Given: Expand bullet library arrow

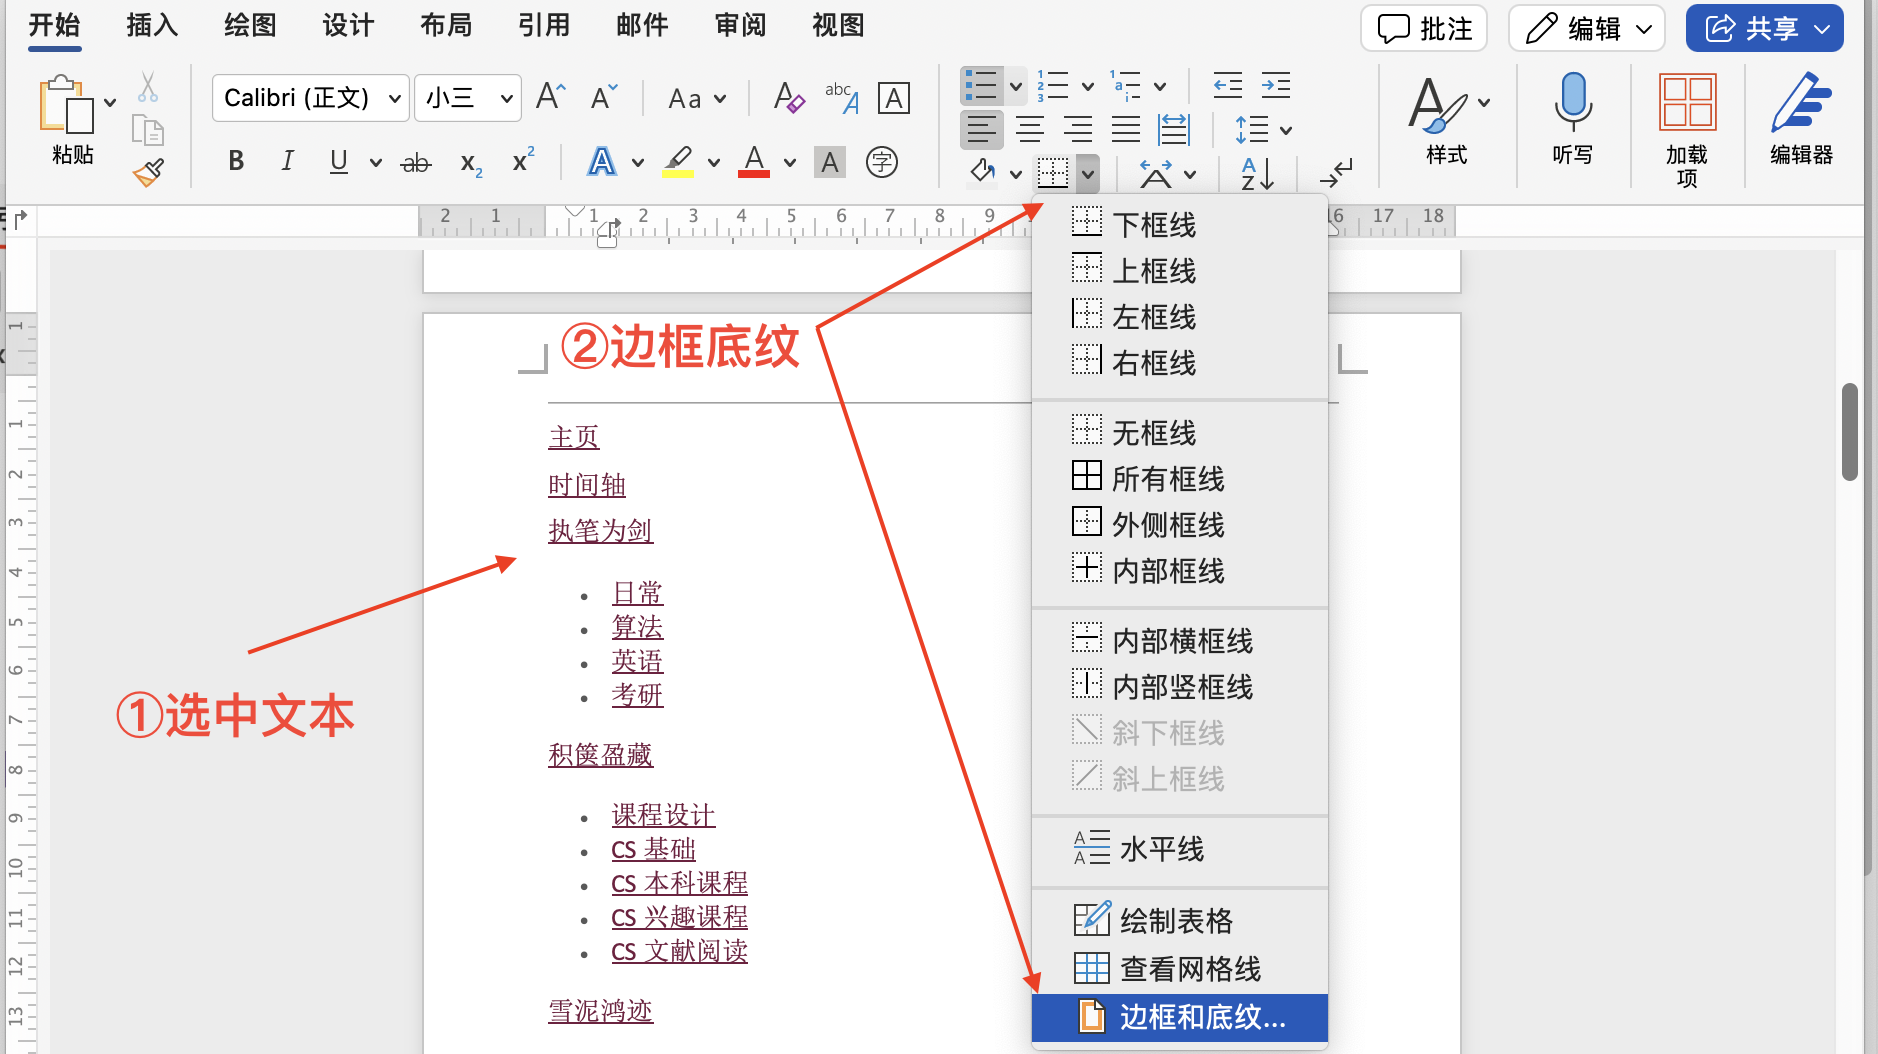Looking at the screenshot, I should click(1015, 86).
